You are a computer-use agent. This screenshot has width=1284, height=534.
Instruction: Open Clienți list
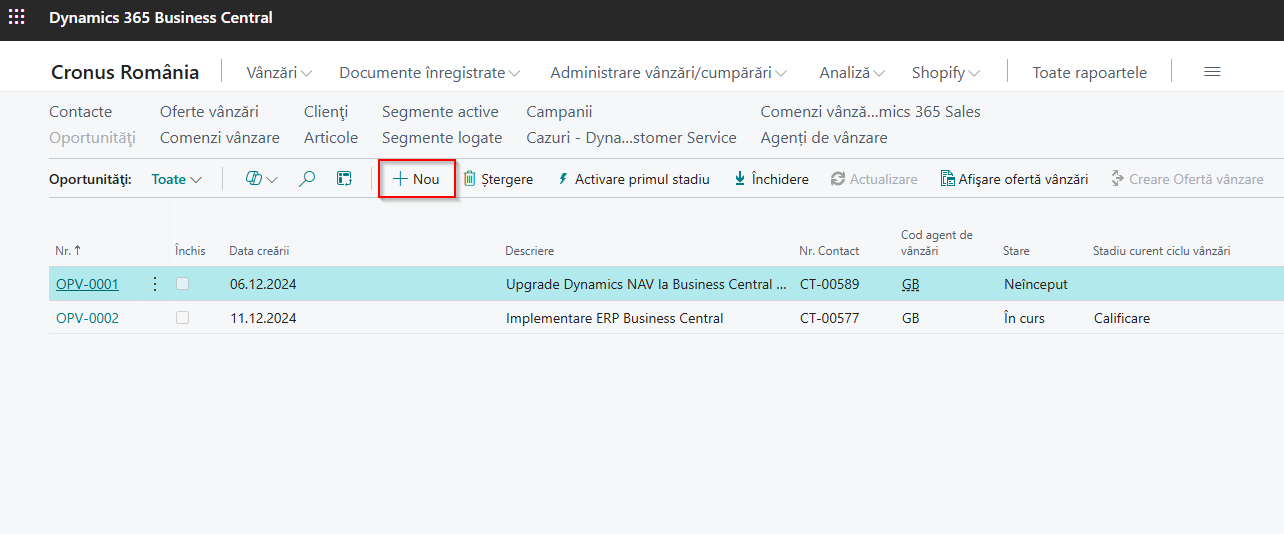[x=326, y=111]
